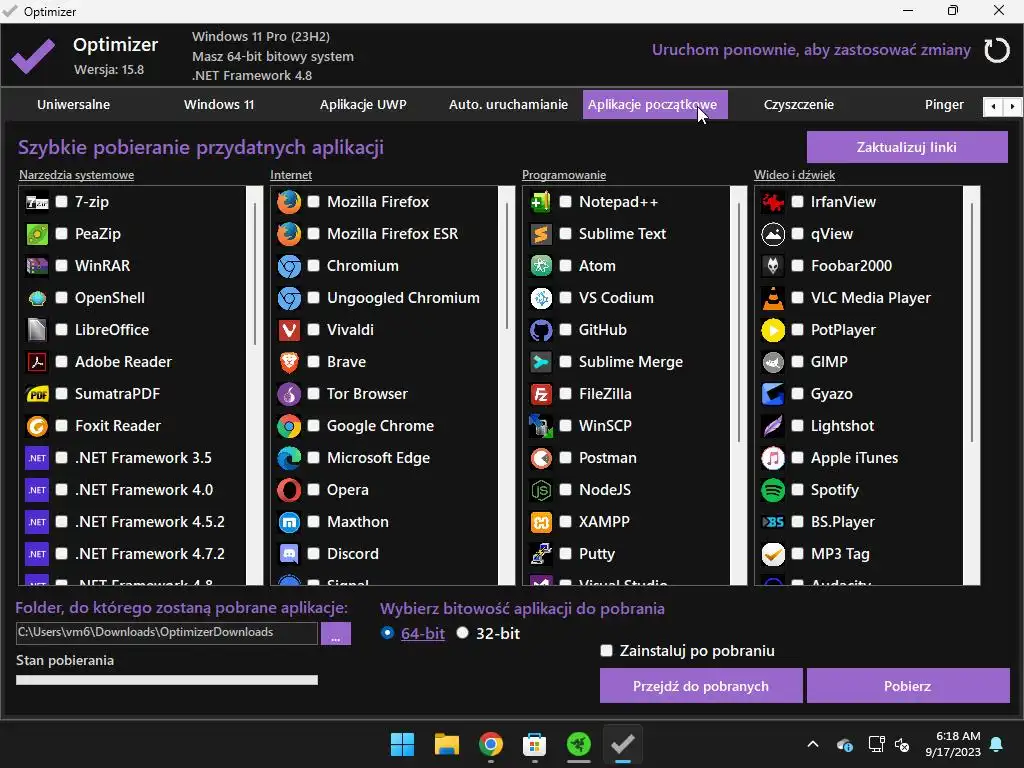This screenshot has width=1024, height=768.
Task: Click the Postman icon
Action: 541,458
